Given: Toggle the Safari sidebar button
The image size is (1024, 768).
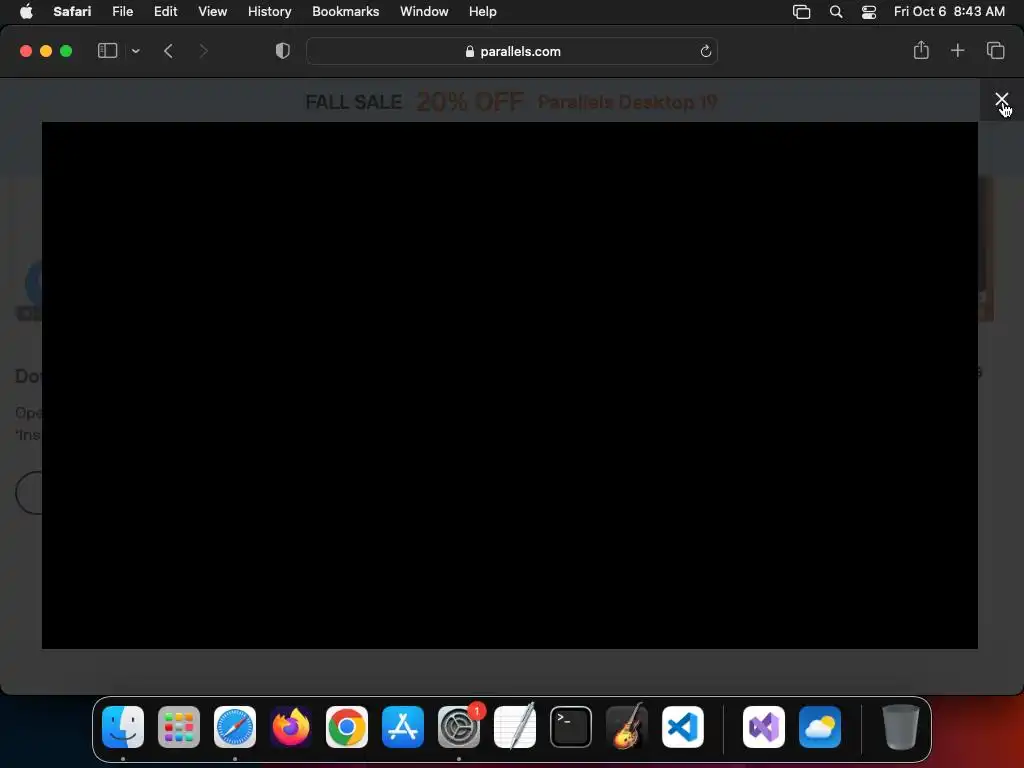Looking at the screenshot, I should 107,51.
